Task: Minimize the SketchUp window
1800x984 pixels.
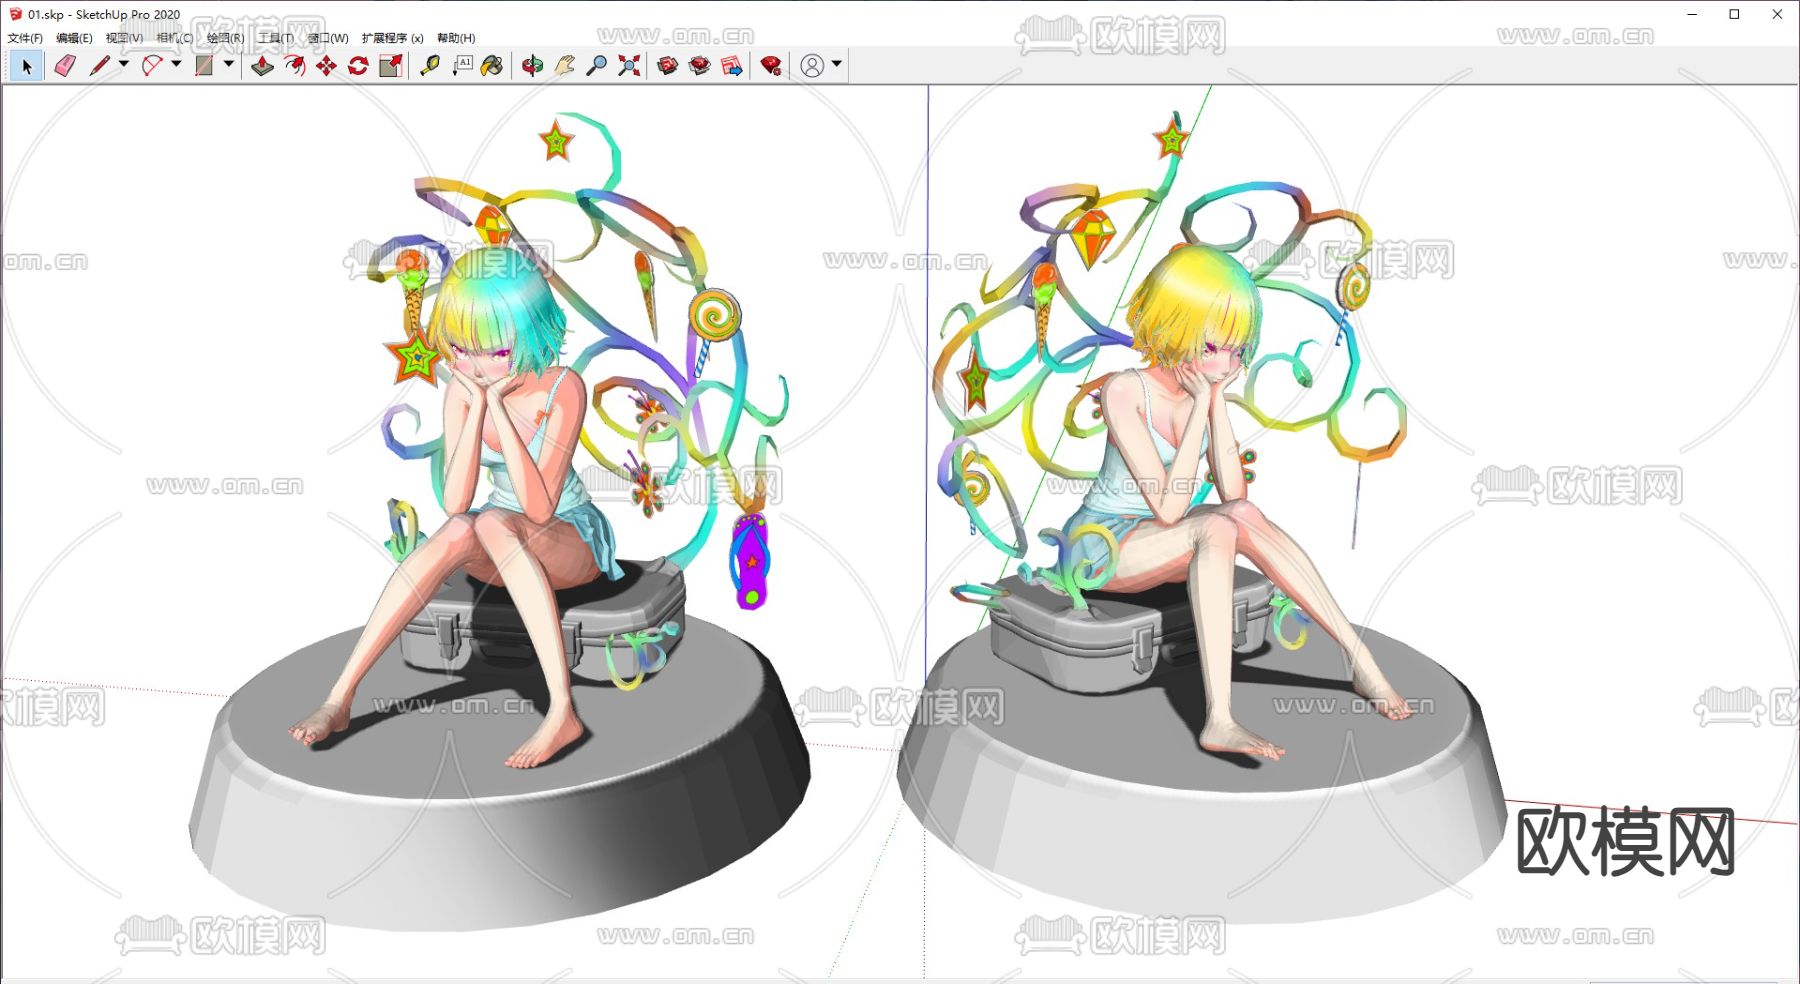Action: [1692, 14]
